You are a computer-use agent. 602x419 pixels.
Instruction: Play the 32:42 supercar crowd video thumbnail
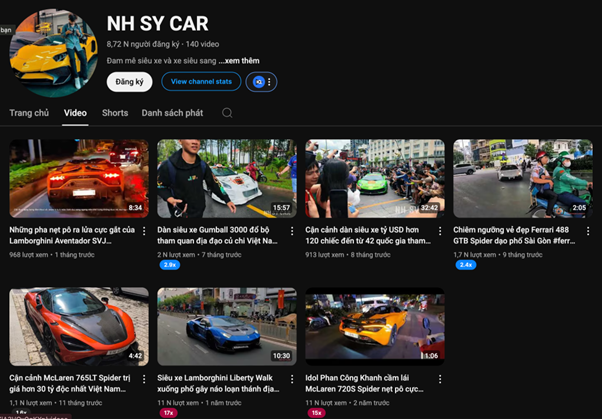[375, 179]
